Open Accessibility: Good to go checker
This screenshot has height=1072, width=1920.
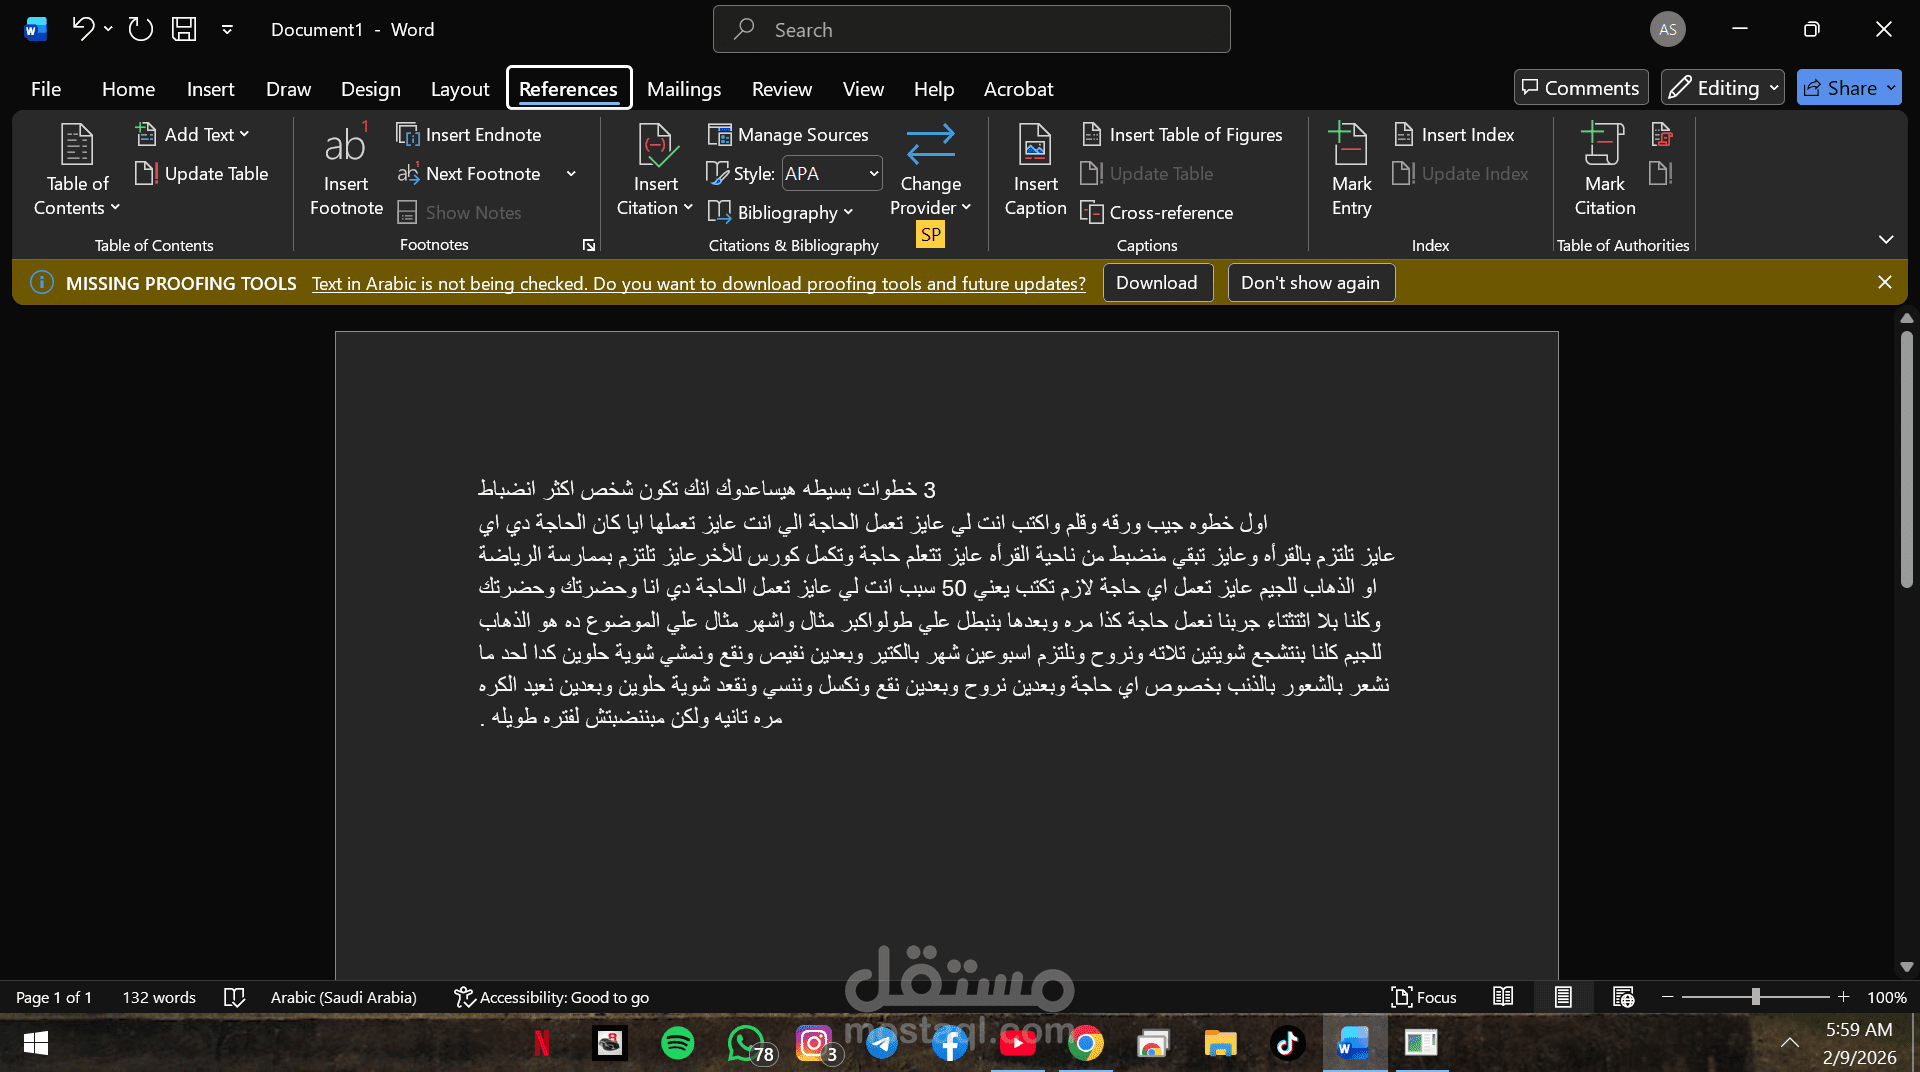coord(552,997)
